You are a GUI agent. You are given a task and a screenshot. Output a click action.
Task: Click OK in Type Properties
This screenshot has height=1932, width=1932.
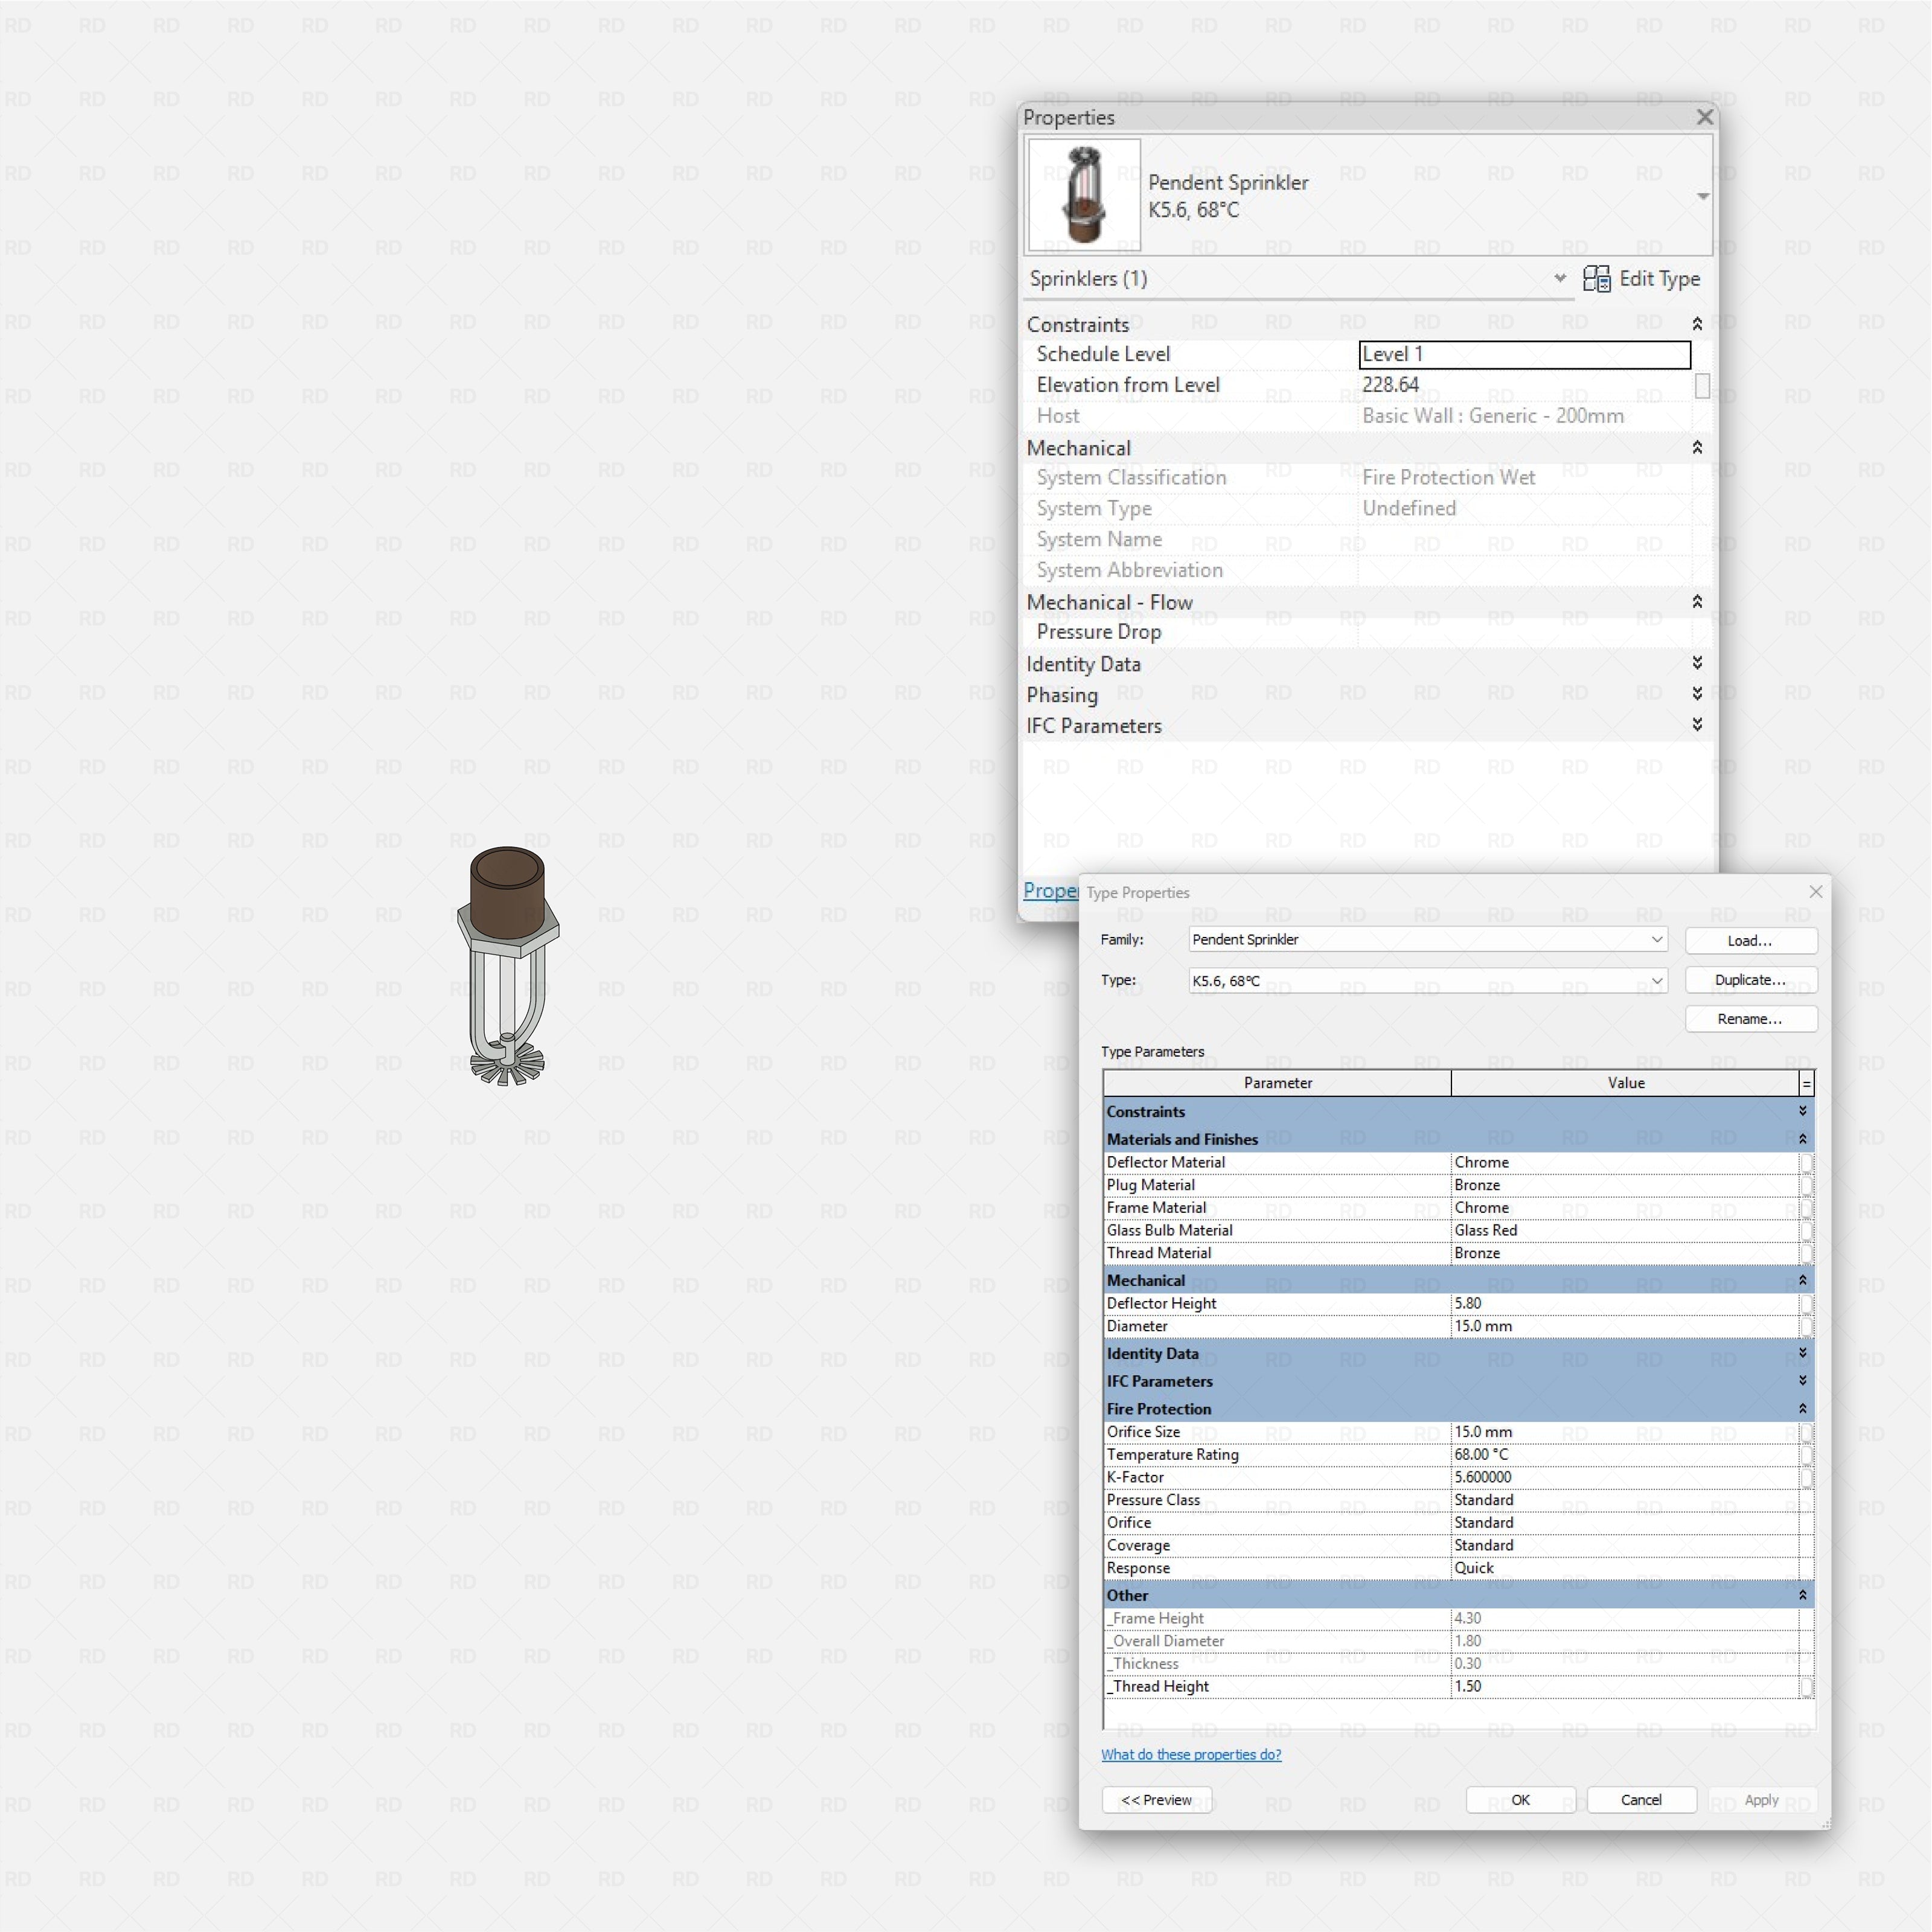[x=1520, y=1800]
